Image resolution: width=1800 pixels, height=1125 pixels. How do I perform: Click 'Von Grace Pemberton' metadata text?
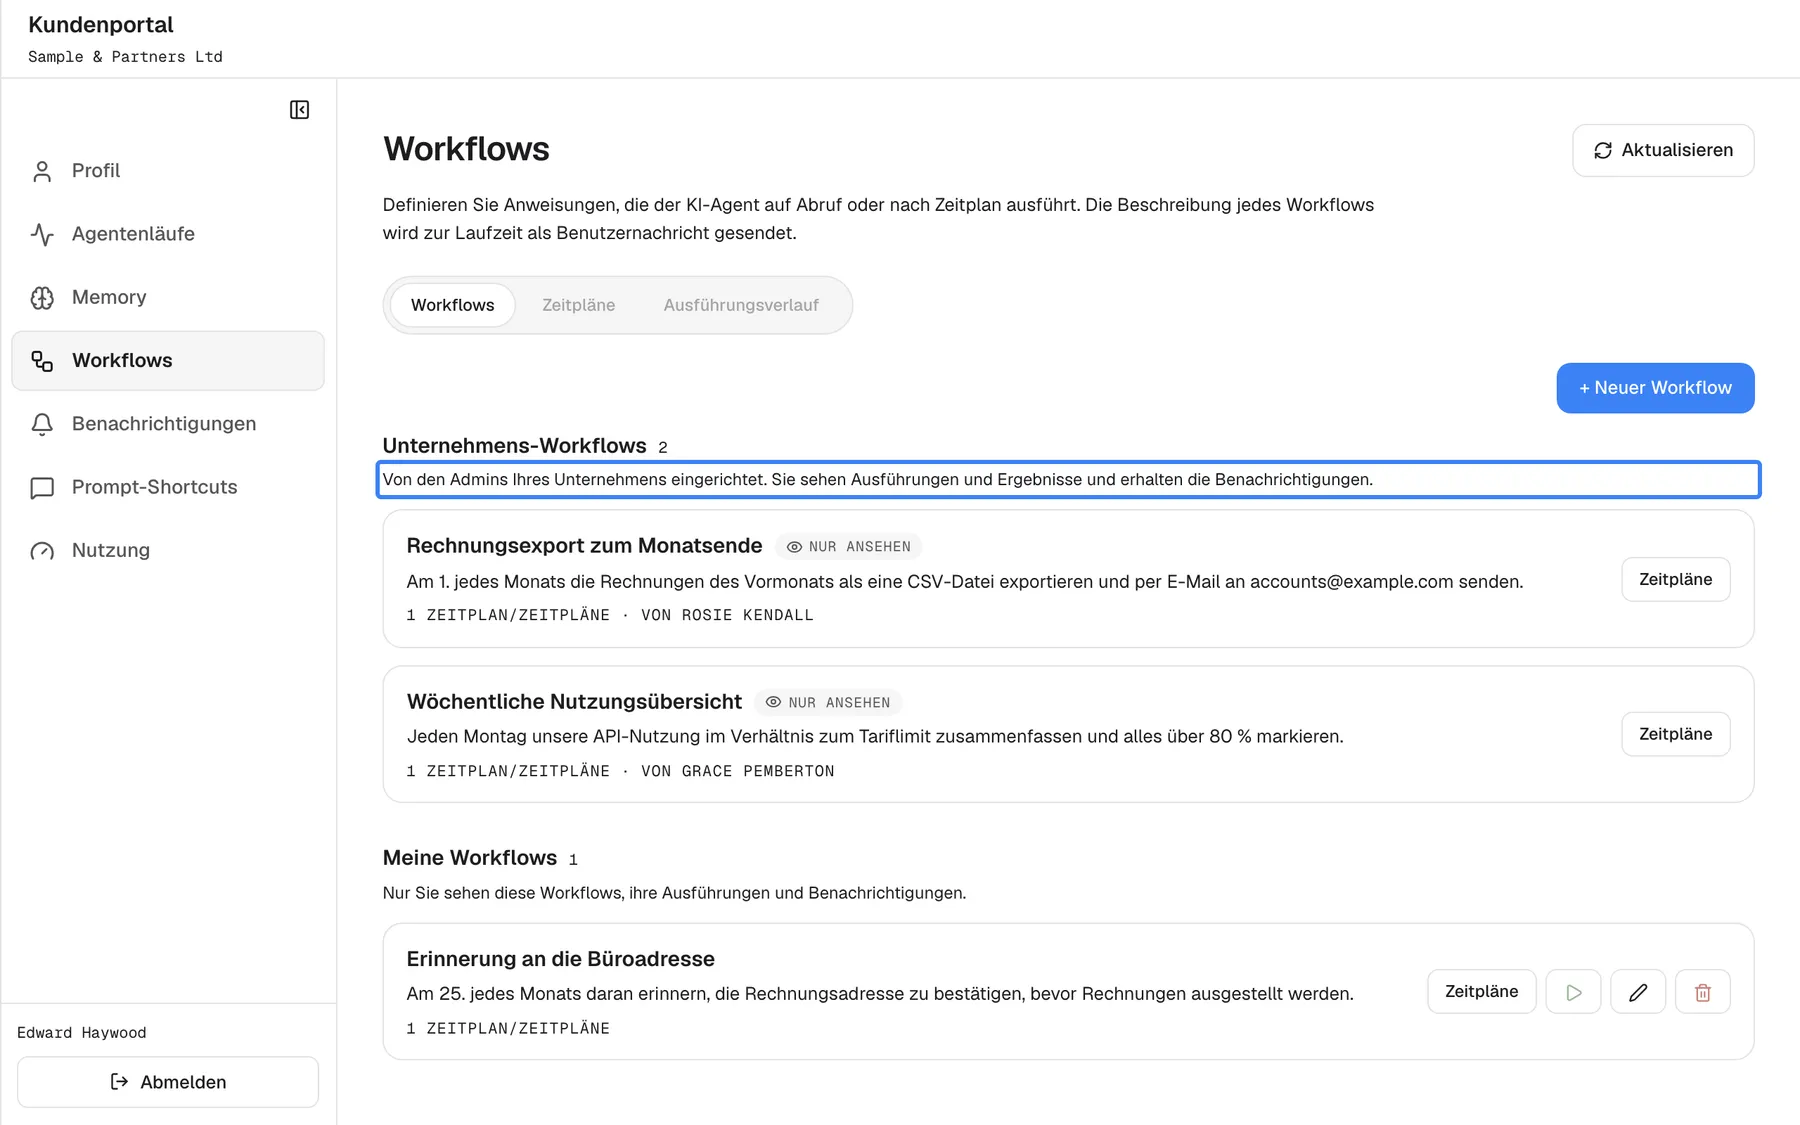(x=737, y=771)
